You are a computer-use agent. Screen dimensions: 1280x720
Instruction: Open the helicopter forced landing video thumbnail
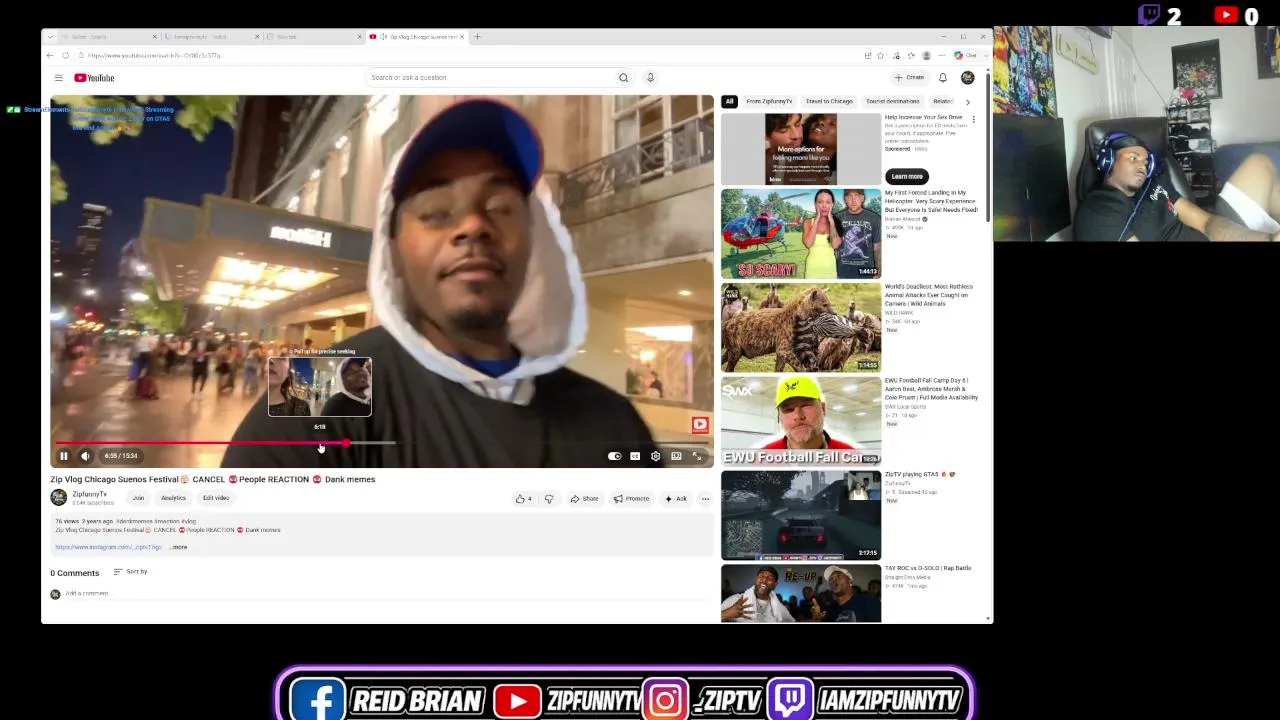(x=801, y=234)
